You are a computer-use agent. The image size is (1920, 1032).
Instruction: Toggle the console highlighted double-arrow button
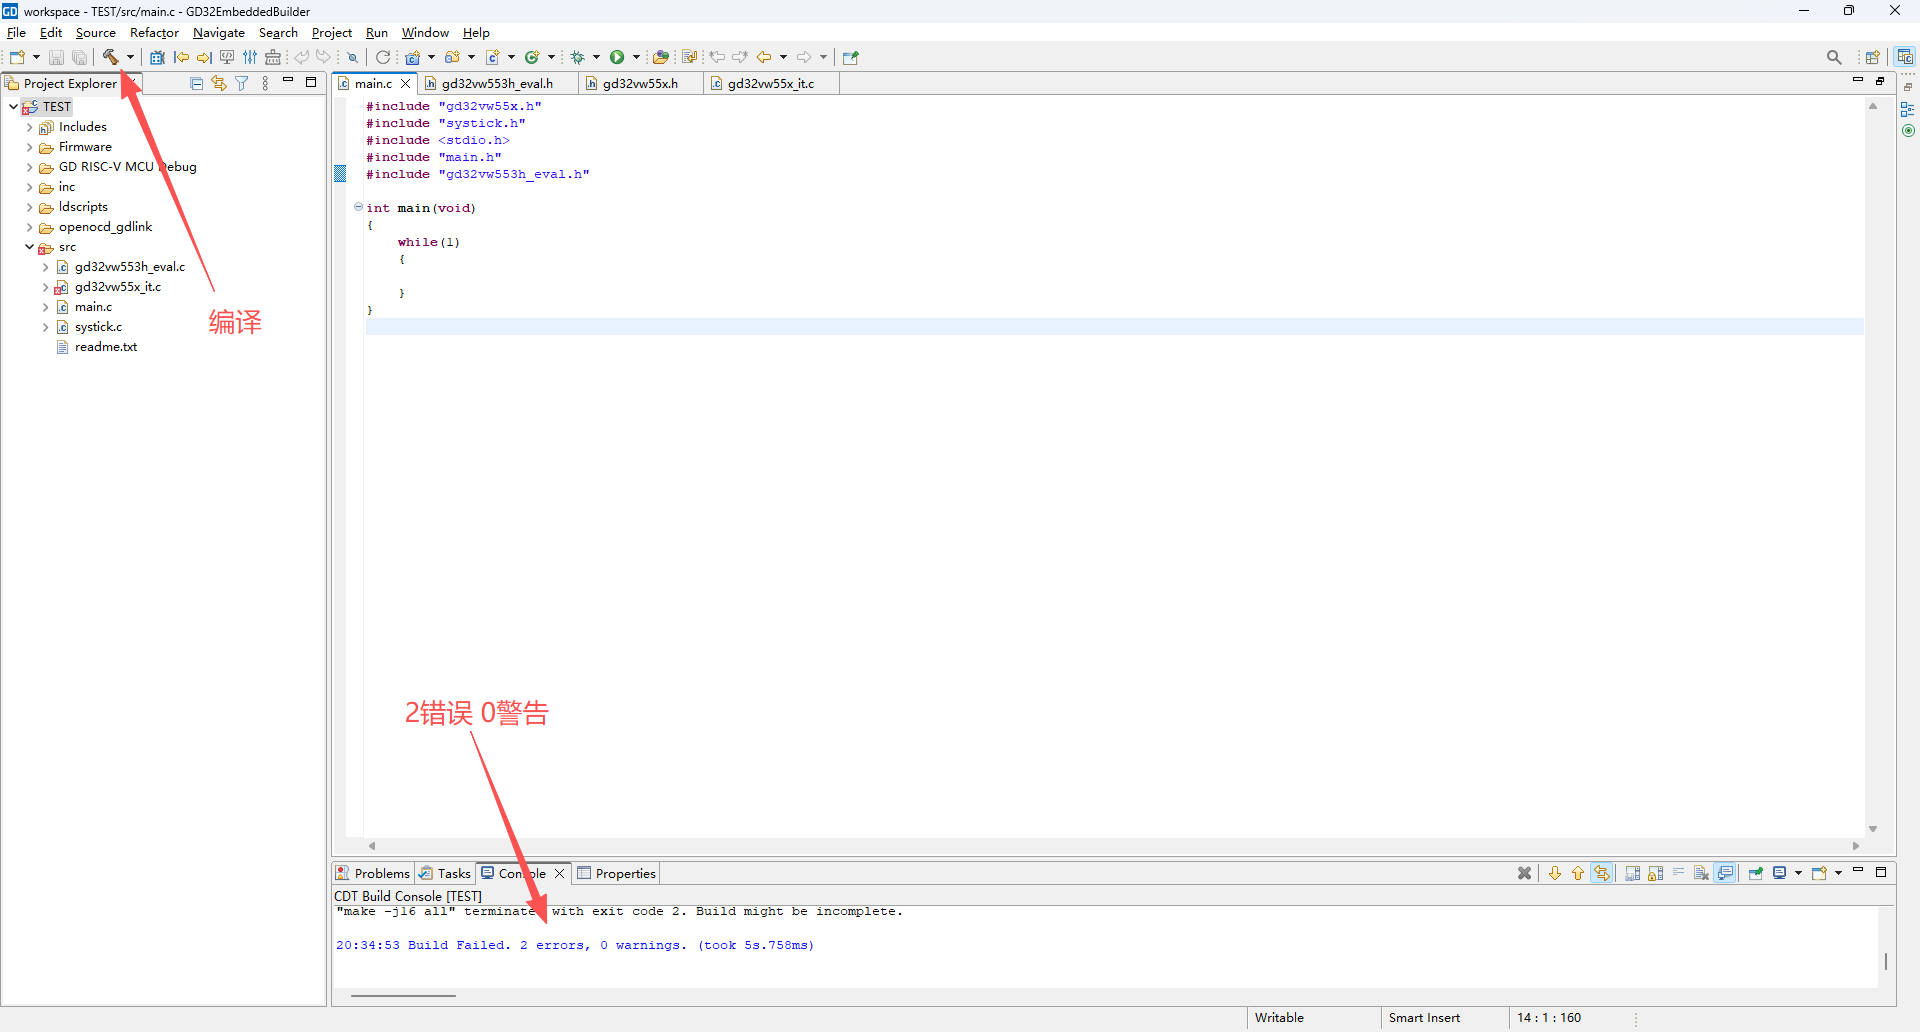(1602, 873)
